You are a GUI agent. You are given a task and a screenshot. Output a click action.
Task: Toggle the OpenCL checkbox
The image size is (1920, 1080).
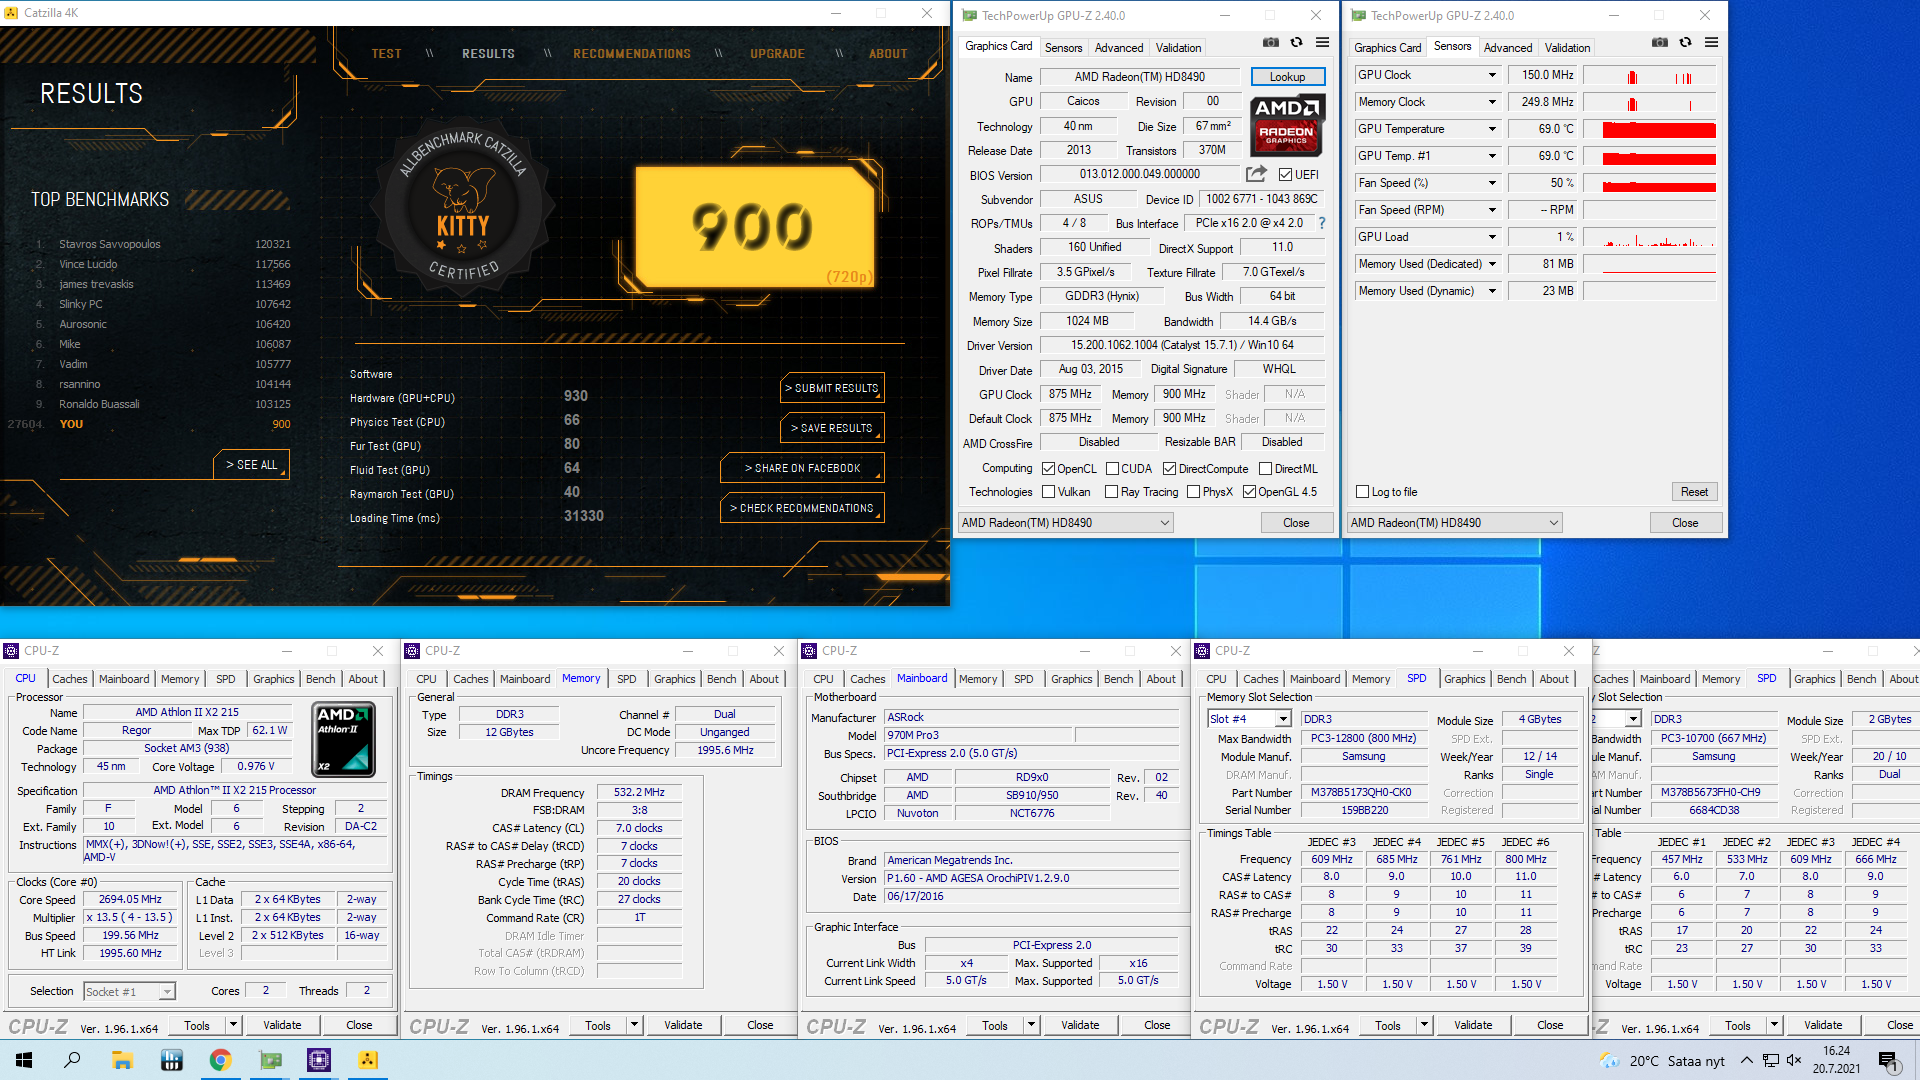(x=1048, y=468)
